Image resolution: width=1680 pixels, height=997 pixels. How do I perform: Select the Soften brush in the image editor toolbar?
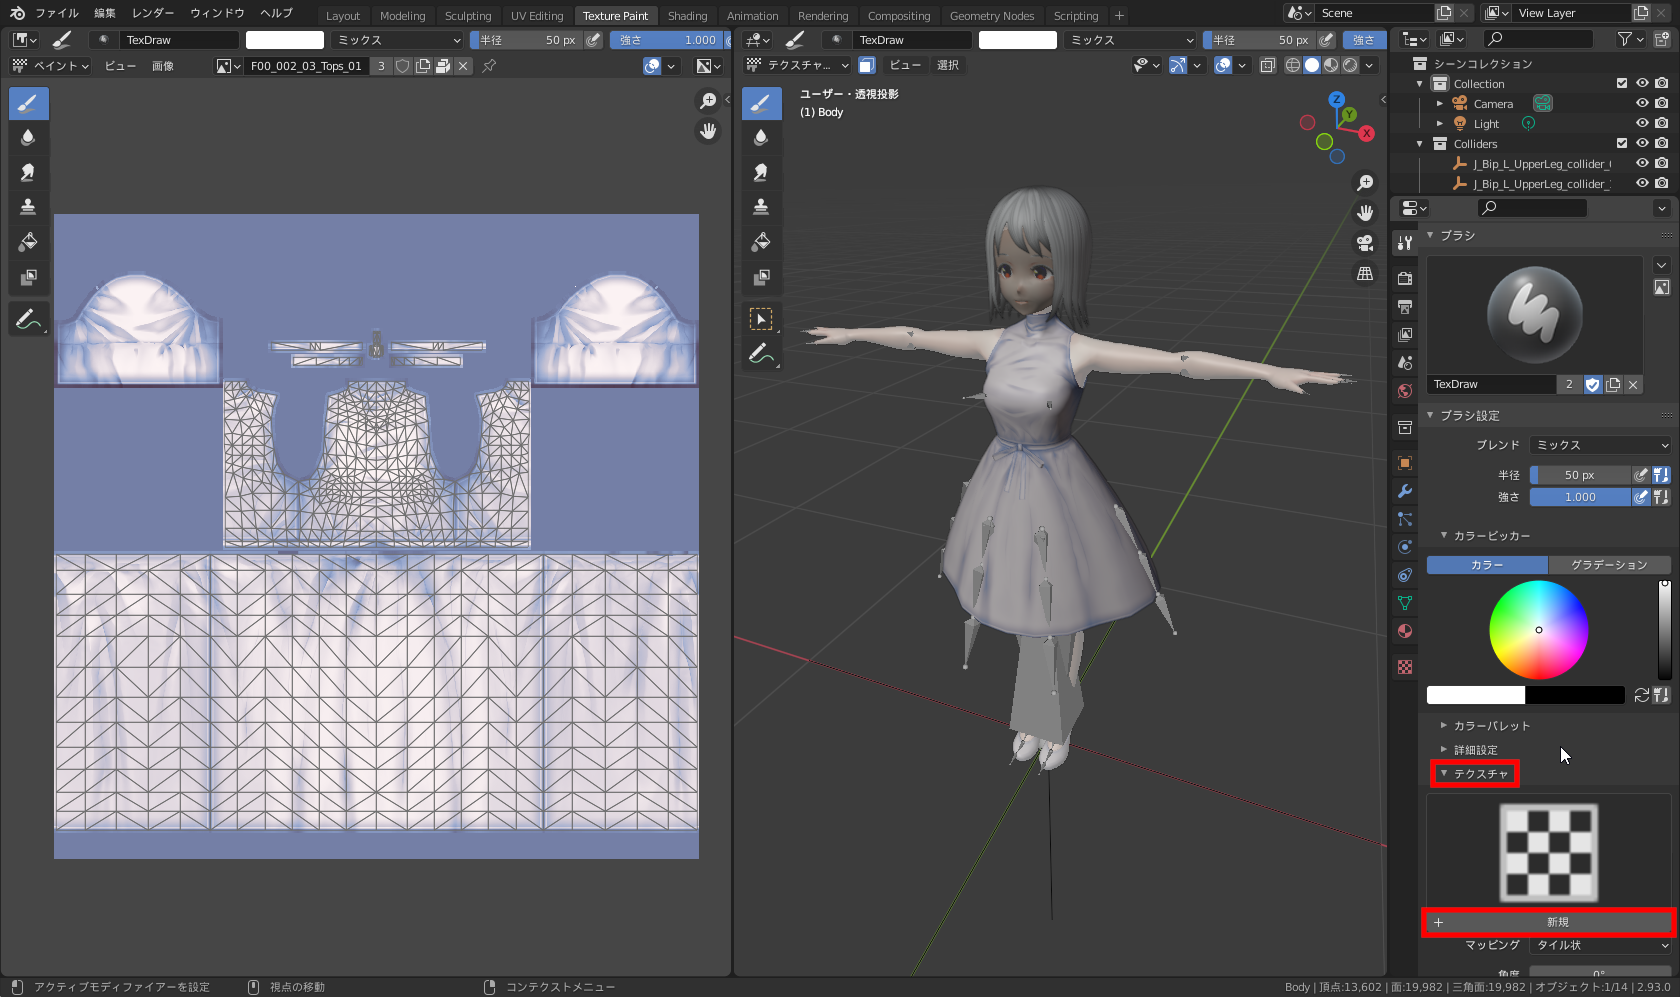pyautogui.click(x=27, y=137)
